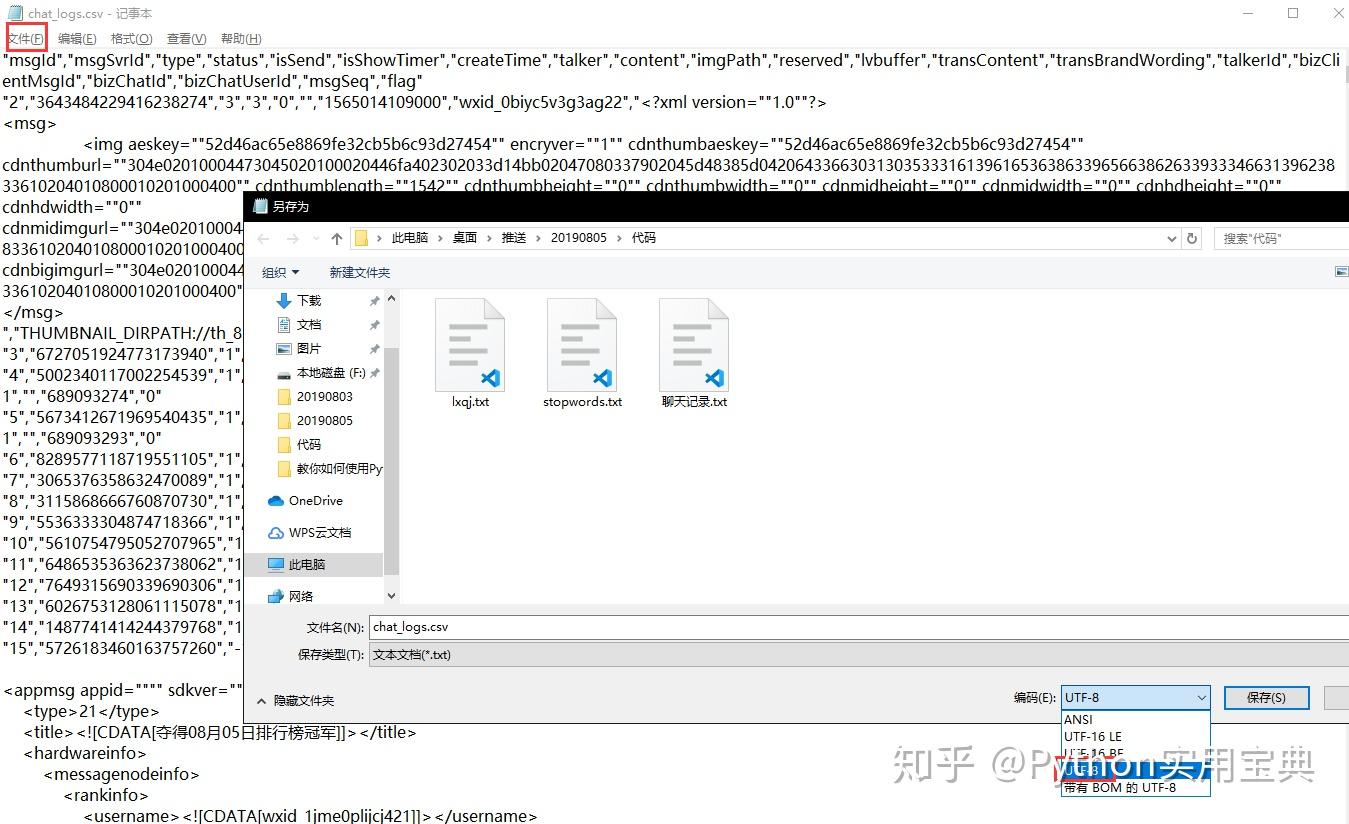The height and width of the screenshot is (824, 1349).
Task: Click the Back navigation arrow
Action: coord(262,238)
